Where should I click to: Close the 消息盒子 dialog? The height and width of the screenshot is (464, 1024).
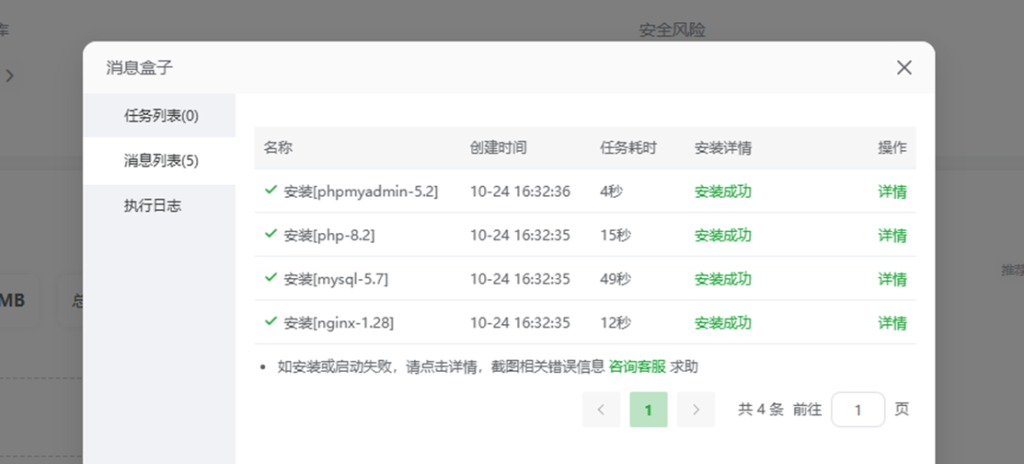pos(904,68)
